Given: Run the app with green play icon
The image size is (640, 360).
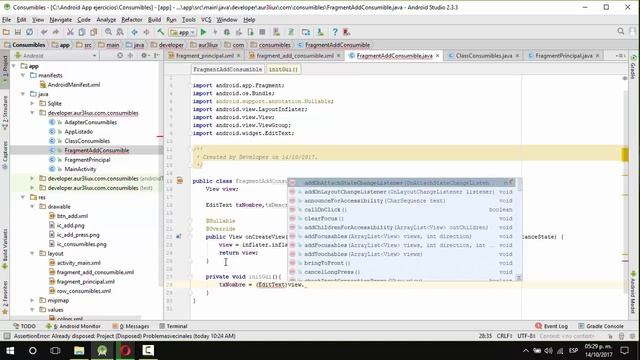Looking at the screenshot, I should pyautogui.click(x=203, y=32).
